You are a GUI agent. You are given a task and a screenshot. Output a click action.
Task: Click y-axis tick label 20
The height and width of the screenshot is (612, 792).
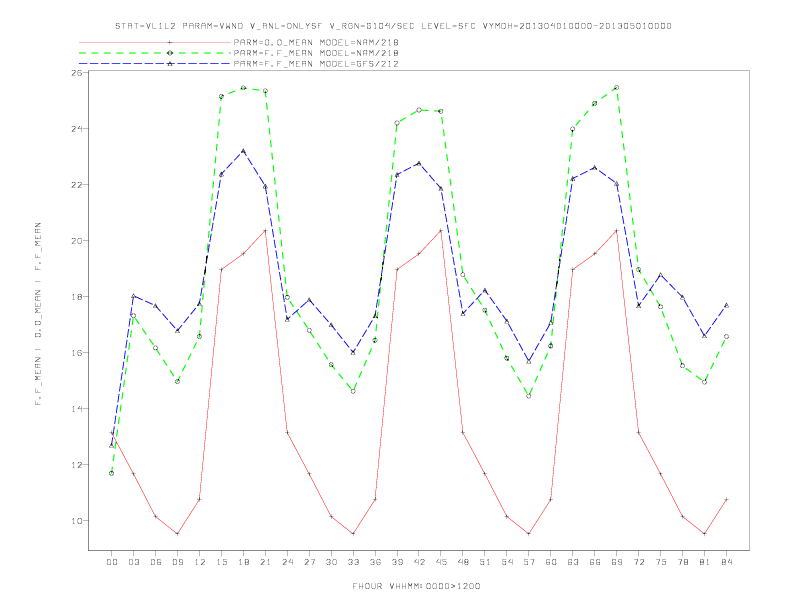click(x=77, y=241)
